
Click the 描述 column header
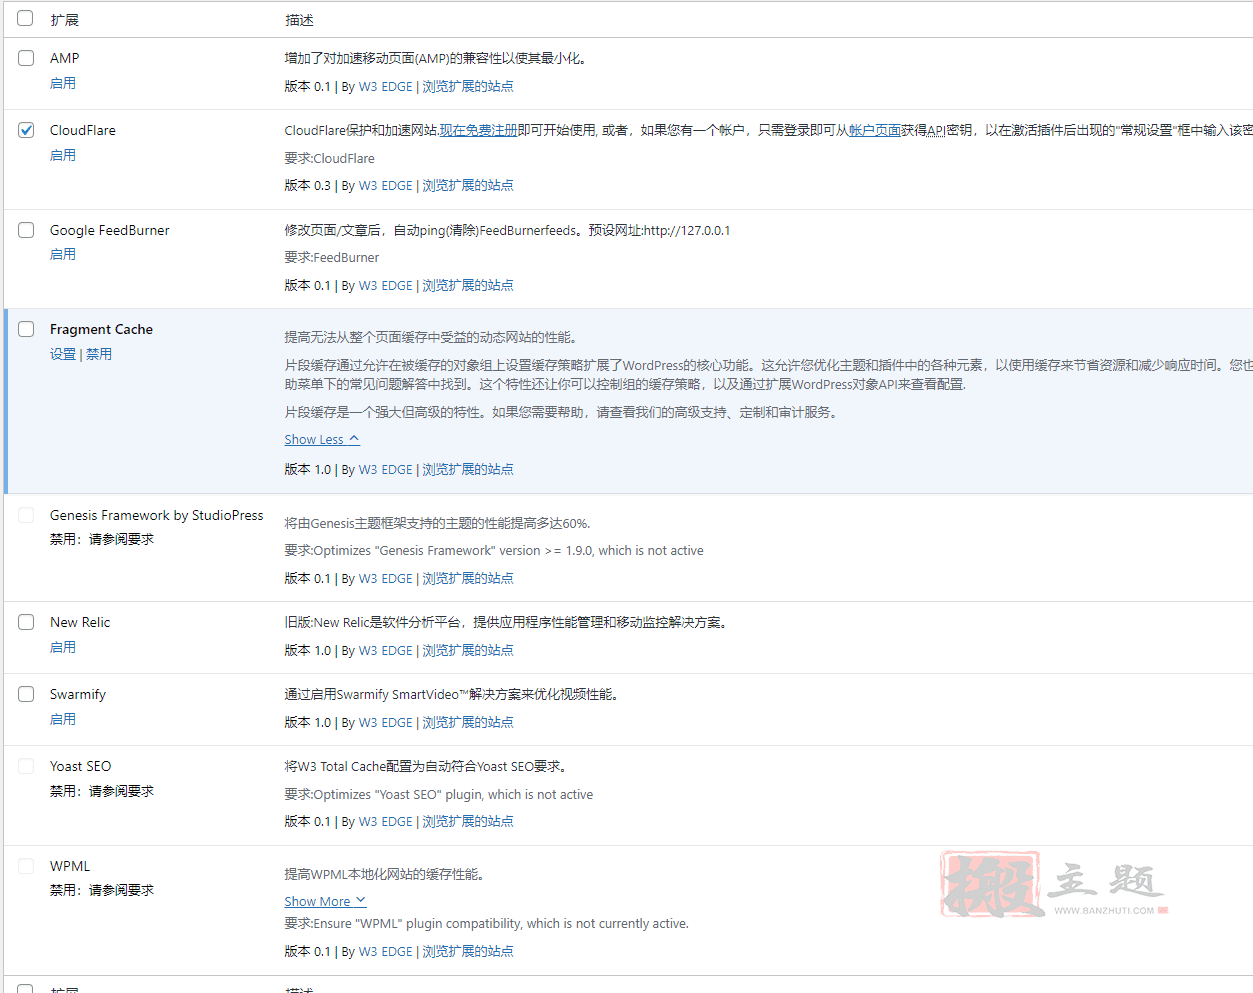[299, 19]
